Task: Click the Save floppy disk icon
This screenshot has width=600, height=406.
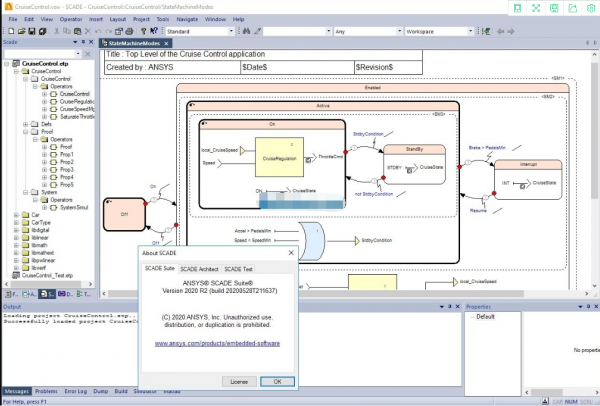Action: point(32,31)
